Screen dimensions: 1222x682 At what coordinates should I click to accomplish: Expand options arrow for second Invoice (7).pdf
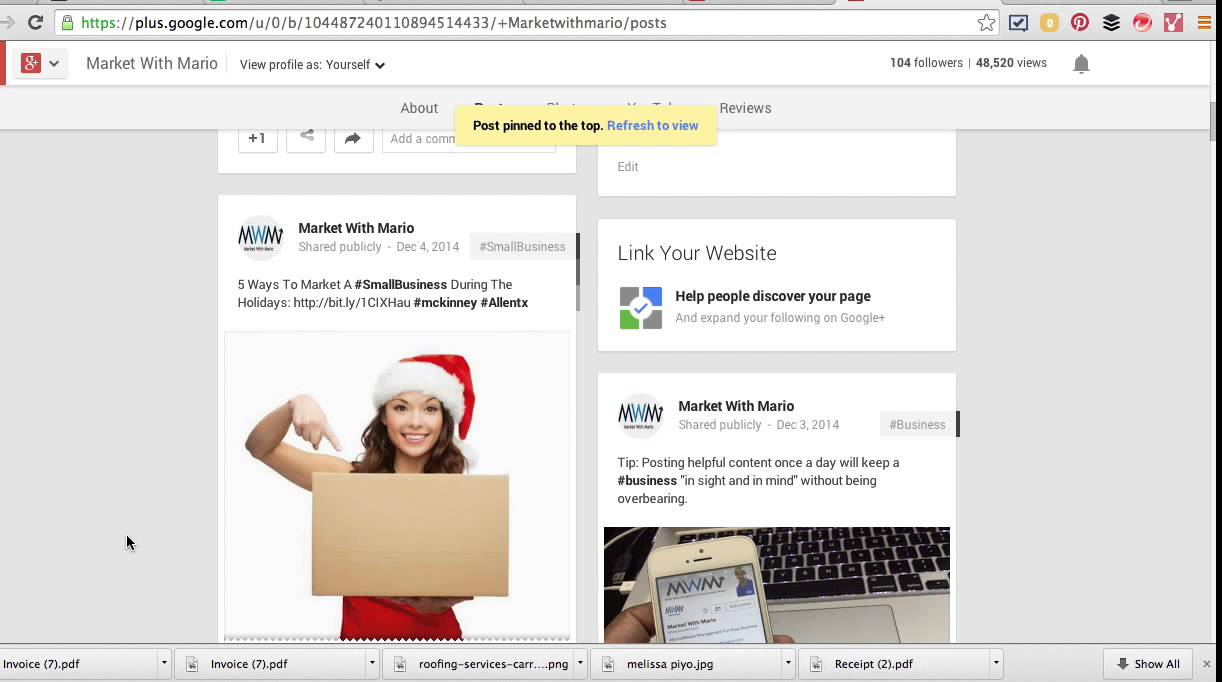(372, 663)
